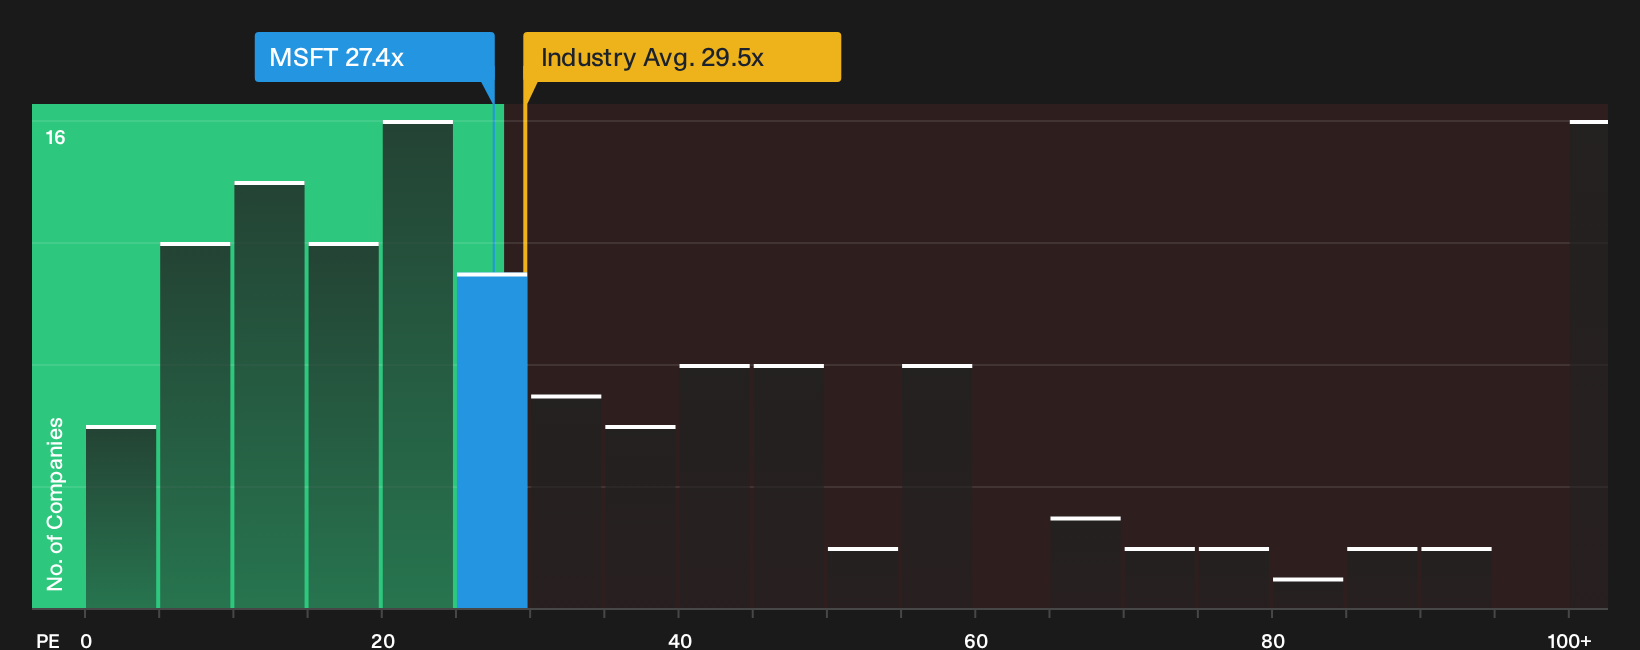Select the dark bar at PE 30-35

566,502
